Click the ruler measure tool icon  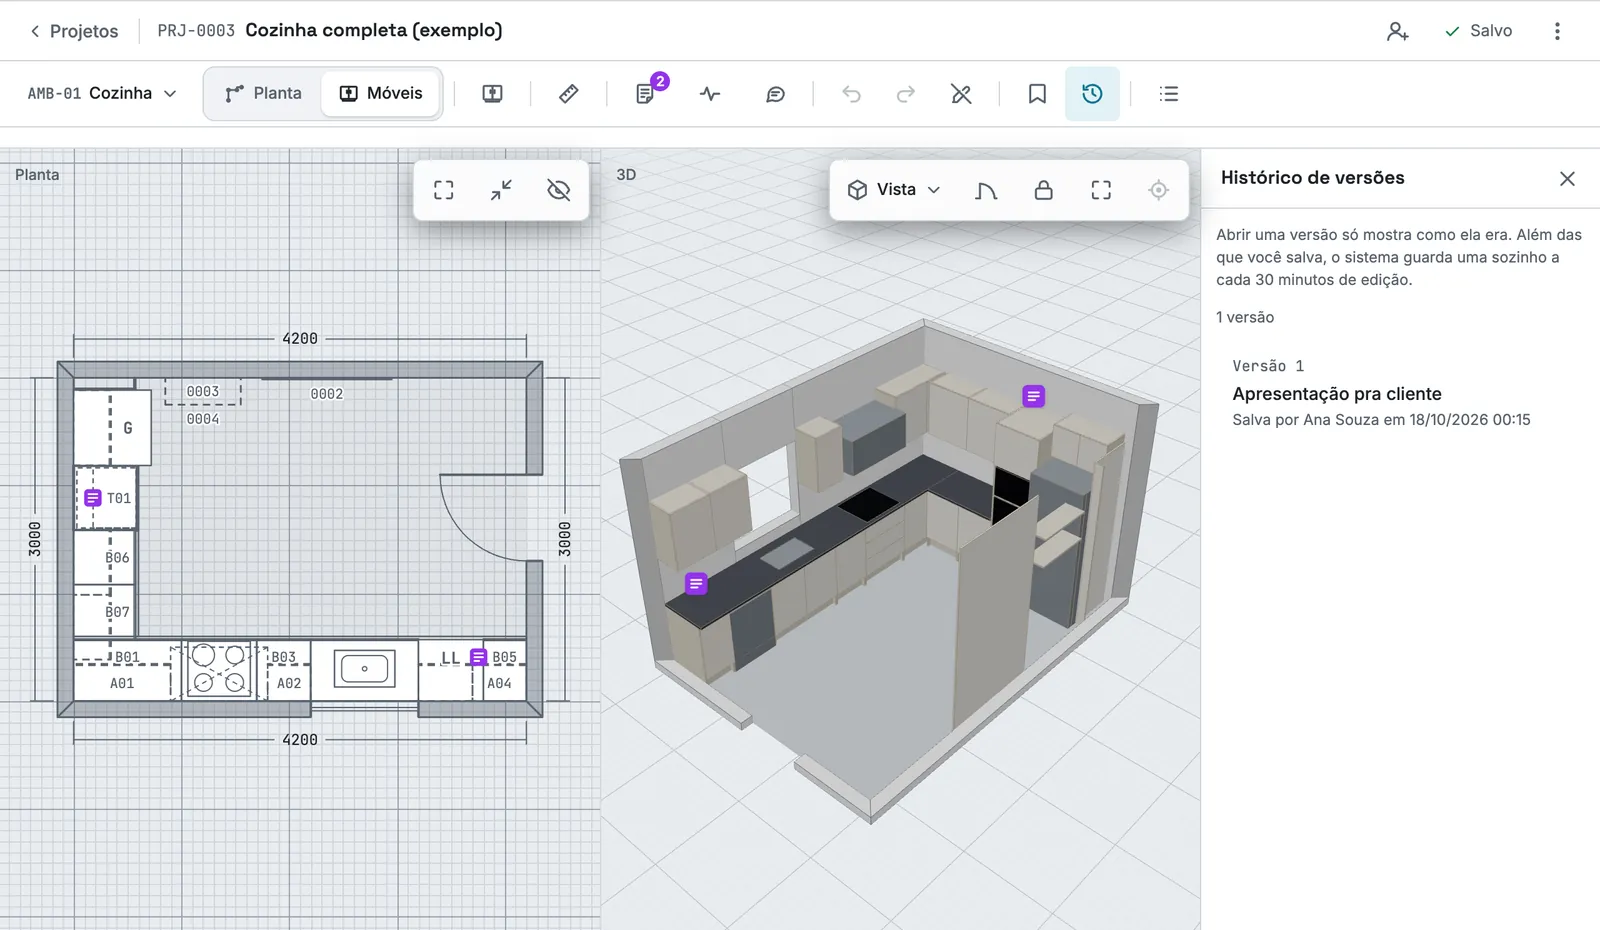pyautogui.click(x=568, y=94)
